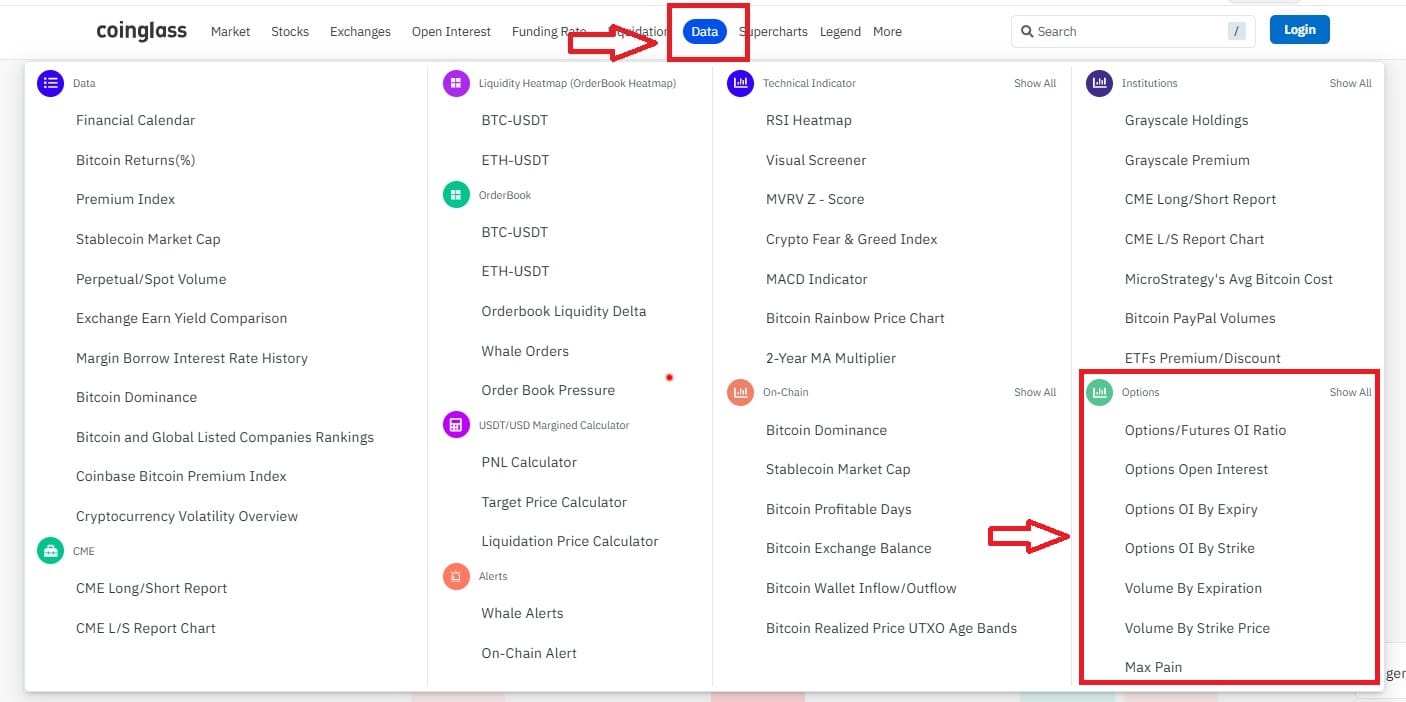
Task: Open Margin Borrow Interest Rate History
Action: click(x=192, y=358)
